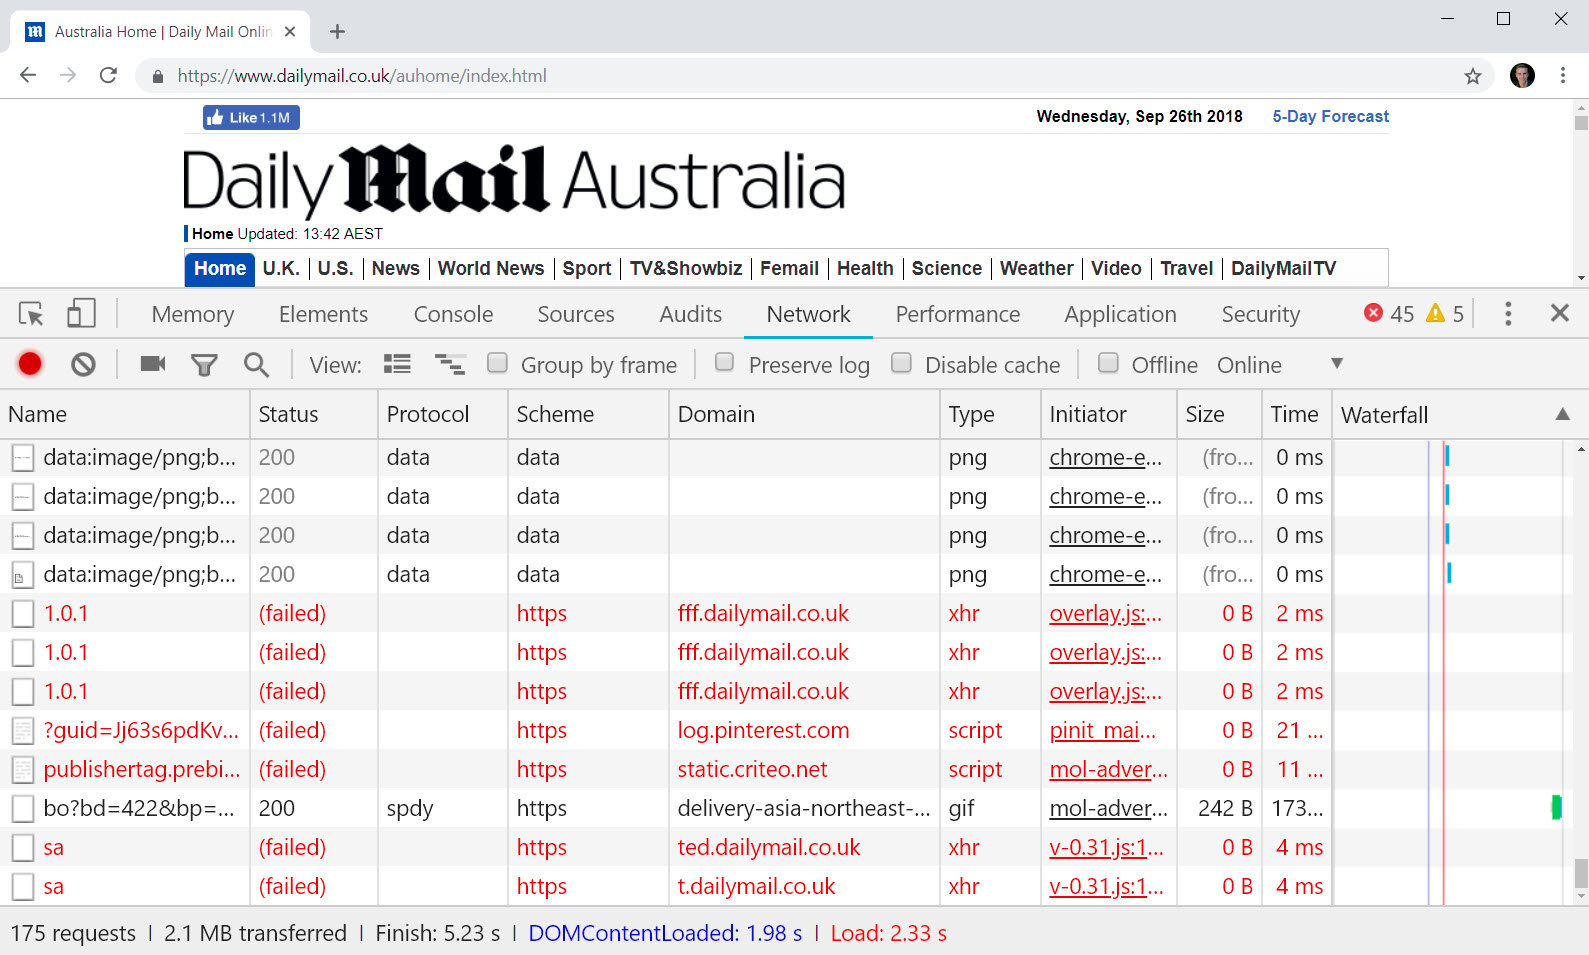Screen dimensions: 1589x955
Task: Check the Offline checkbox
Action: (x=1108, y=363)
